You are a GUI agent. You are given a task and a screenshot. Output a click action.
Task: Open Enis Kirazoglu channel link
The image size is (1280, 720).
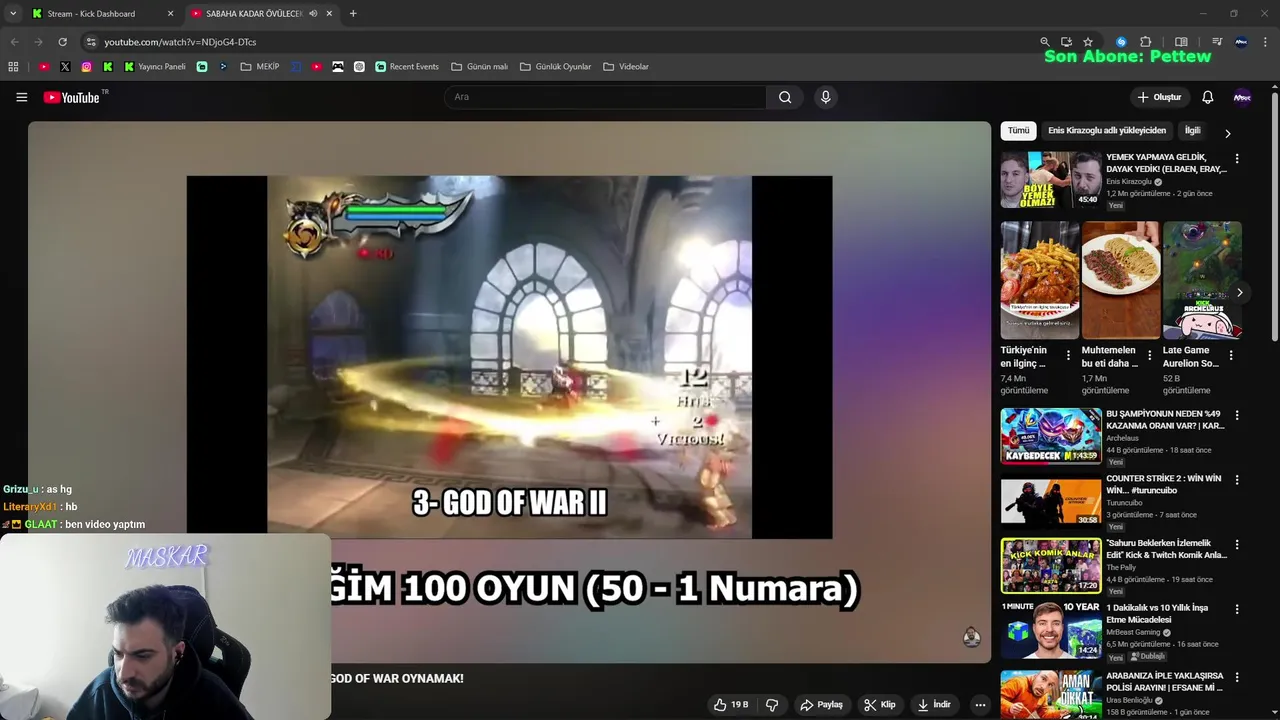click(1129, 182)
